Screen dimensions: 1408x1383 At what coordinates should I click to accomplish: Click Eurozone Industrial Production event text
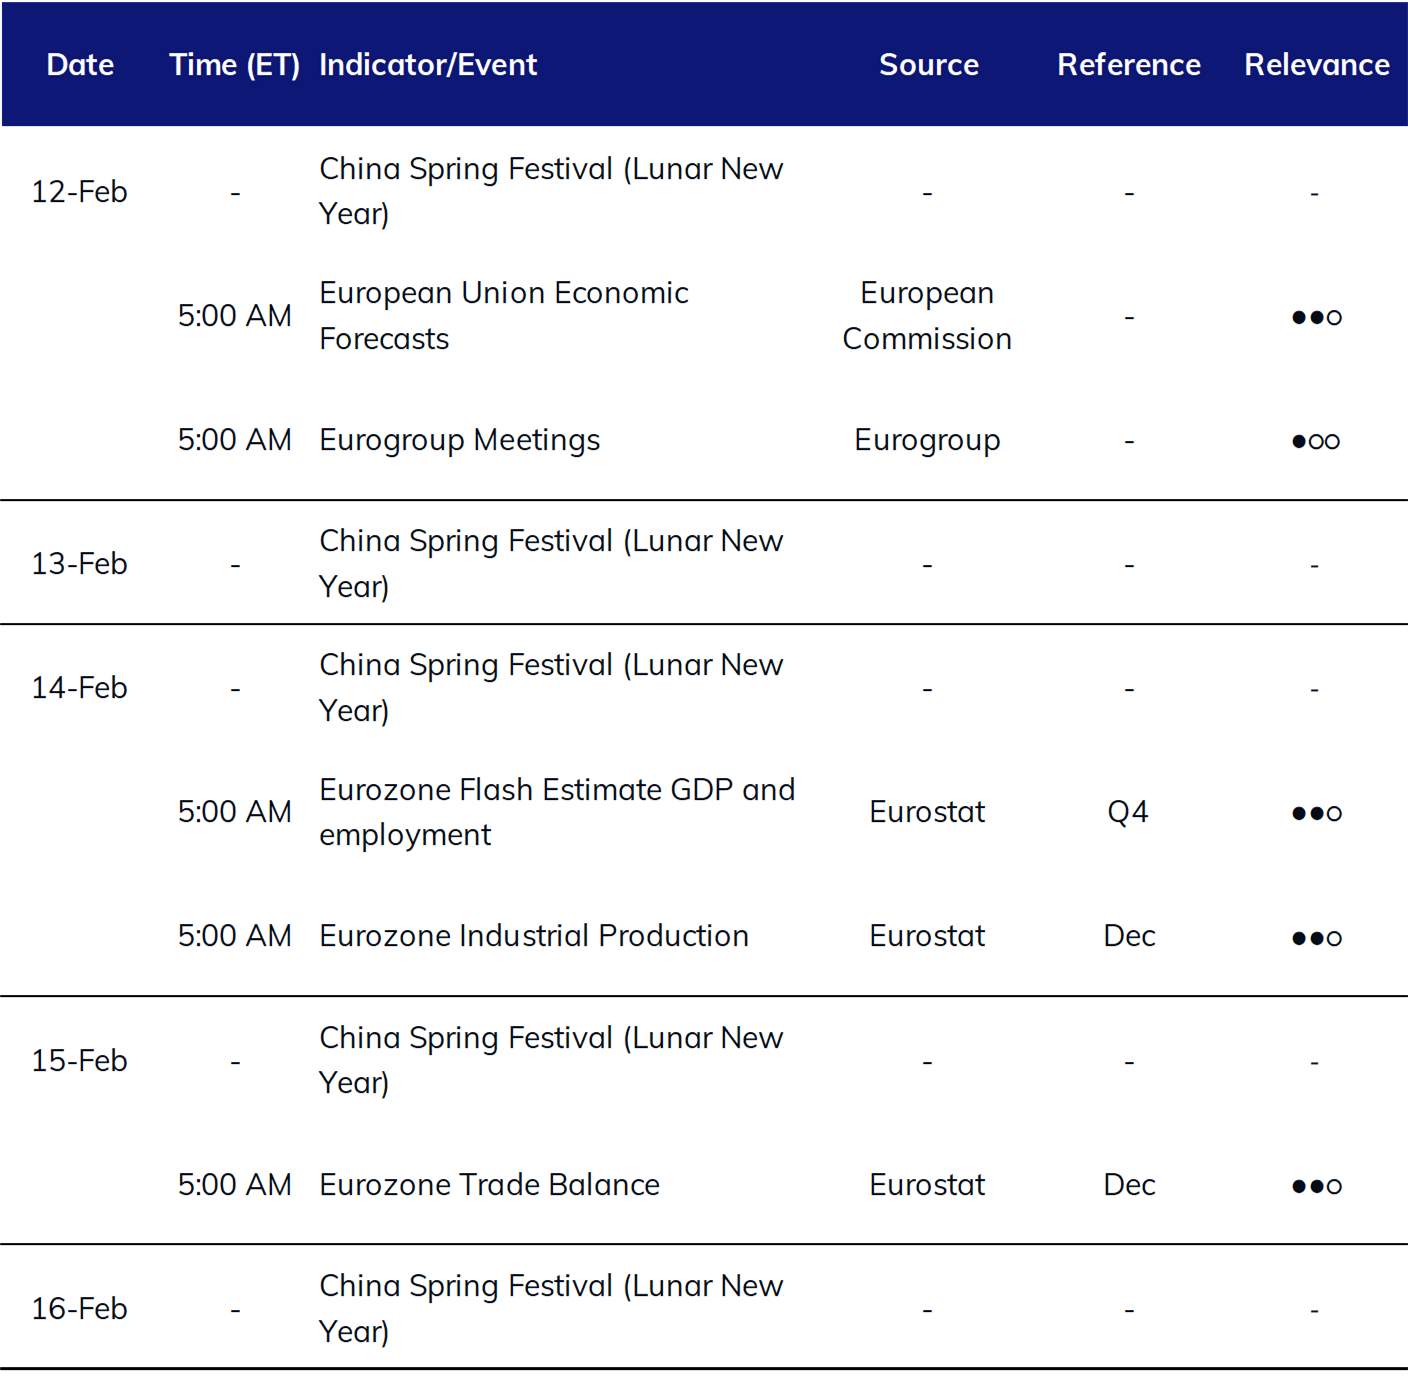[x=534, y=936]
